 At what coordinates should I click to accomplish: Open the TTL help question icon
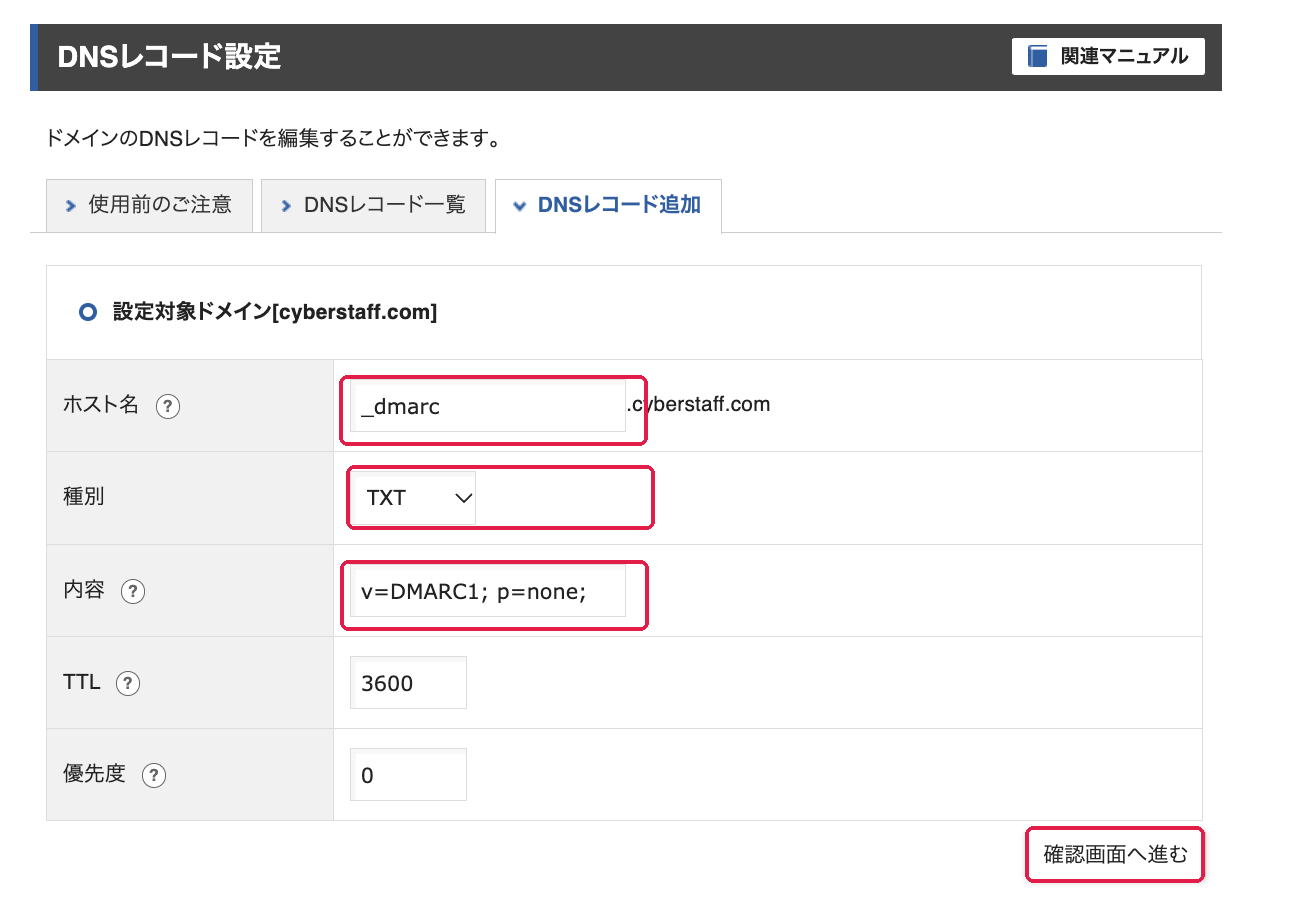pos(128,684)
